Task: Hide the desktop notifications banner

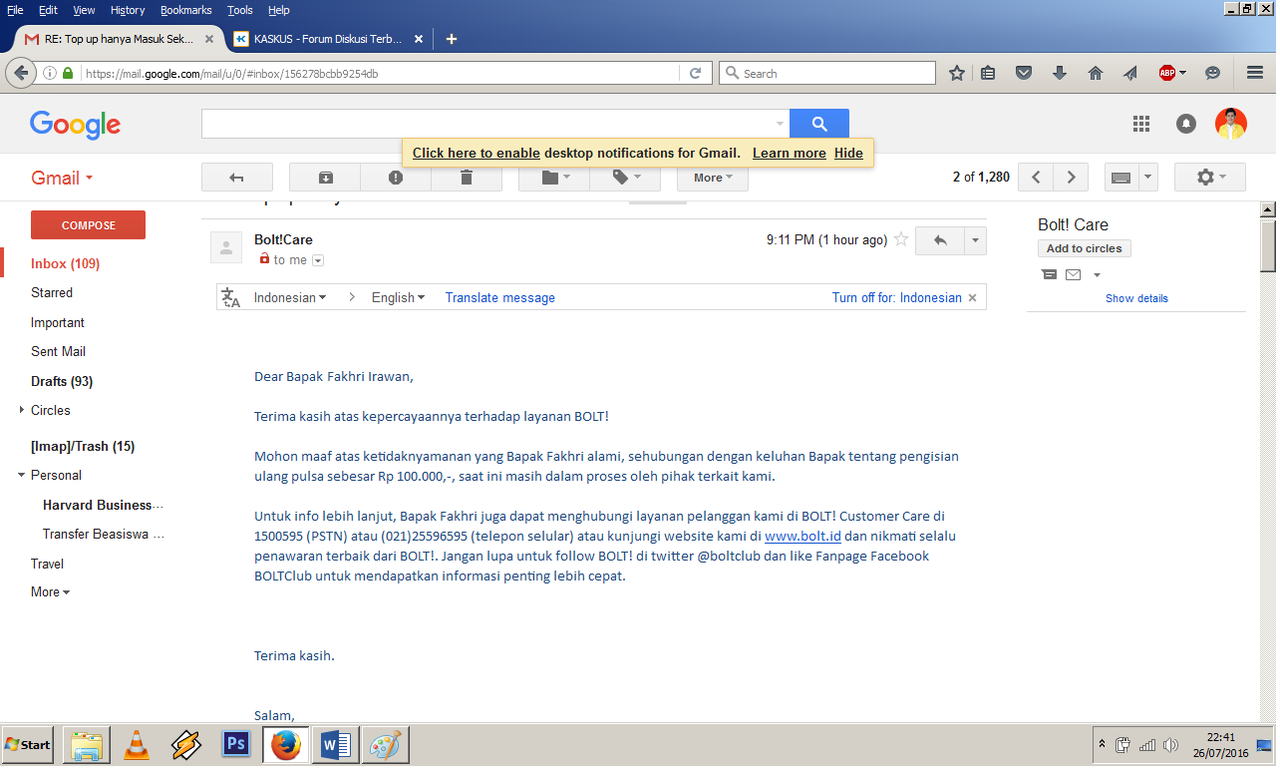Action: click(x=848, y=153)
